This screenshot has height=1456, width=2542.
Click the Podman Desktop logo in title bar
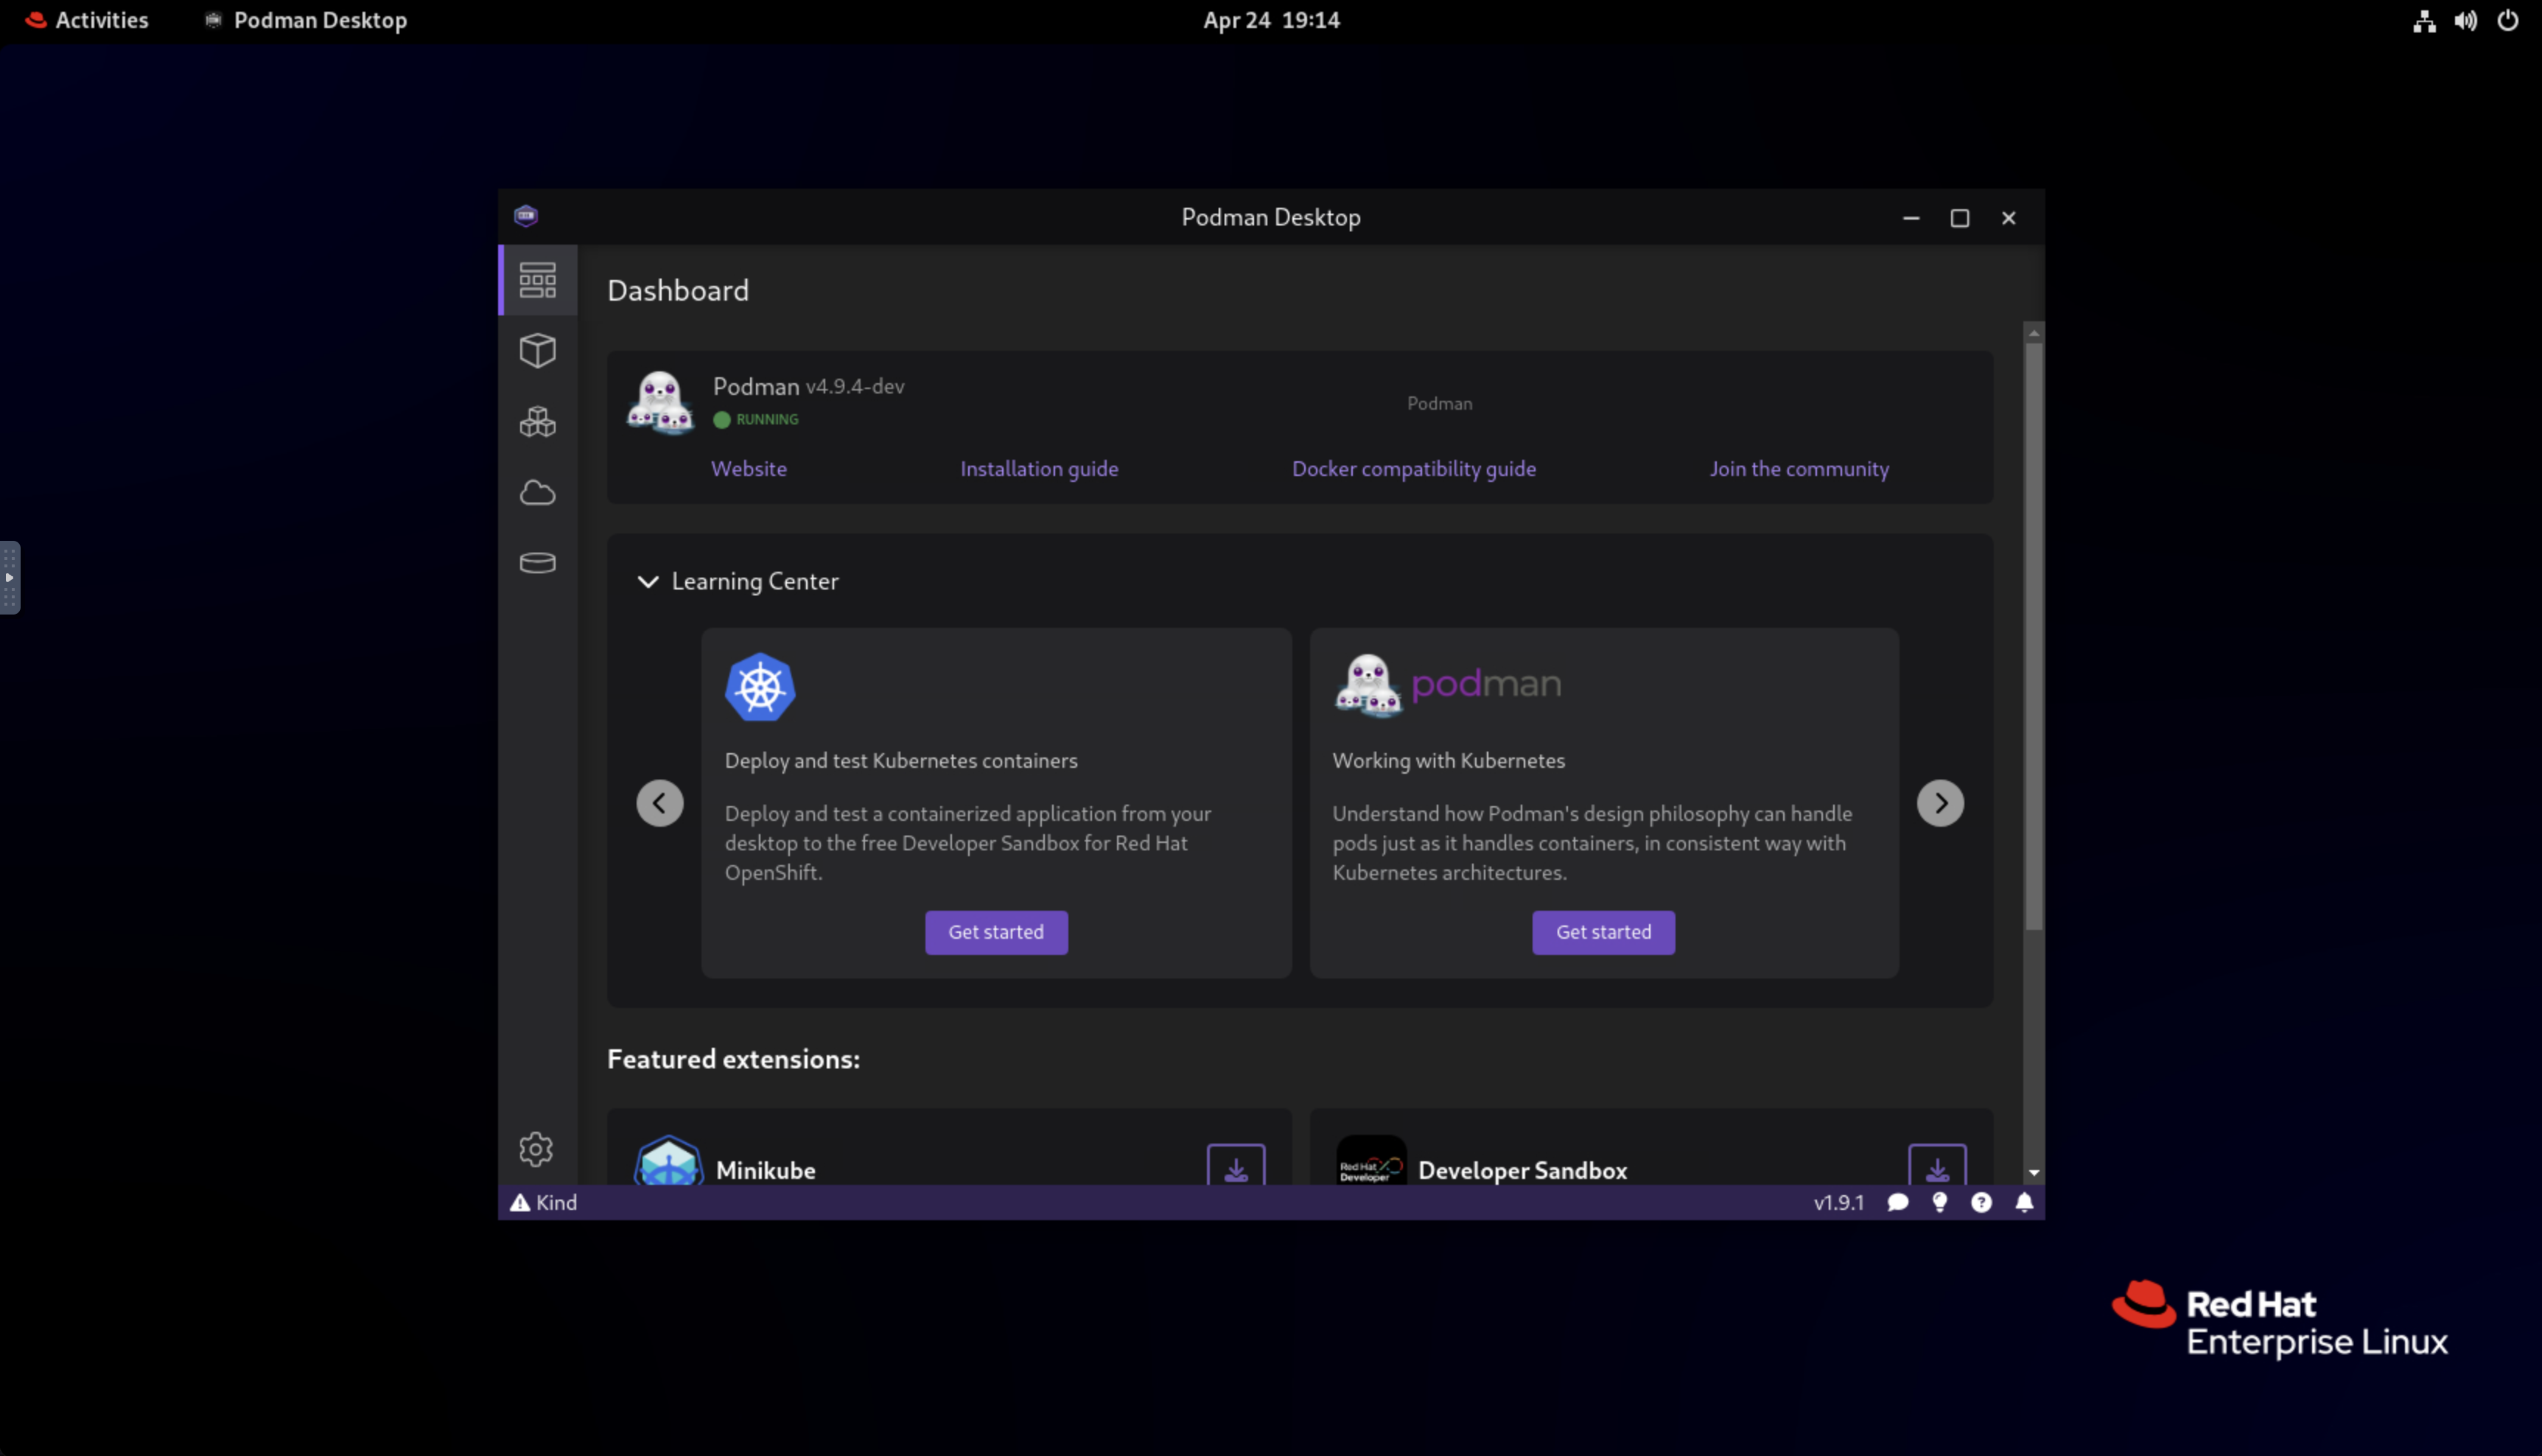tap(526, 216)
